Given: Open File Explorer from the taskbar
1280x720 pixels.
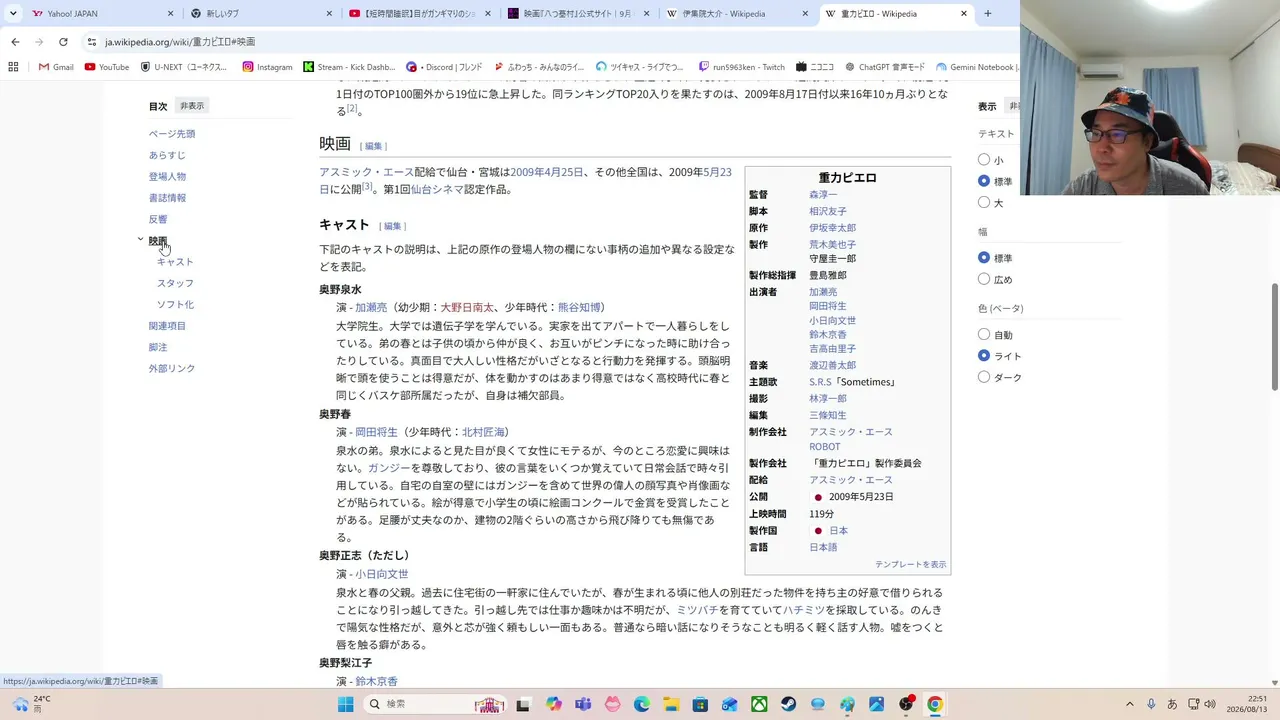Looking at the screenshot, I should click(671, 704).
